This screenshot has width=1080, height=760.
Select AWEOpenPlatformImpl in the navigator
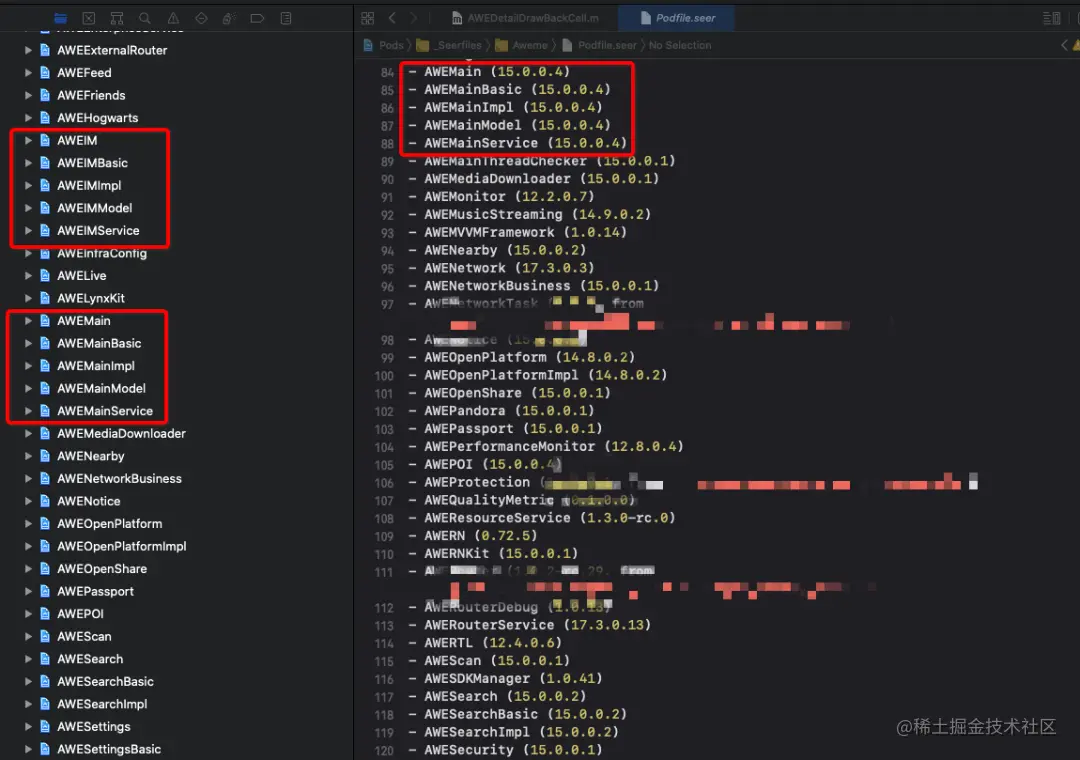tap(121, 546)
